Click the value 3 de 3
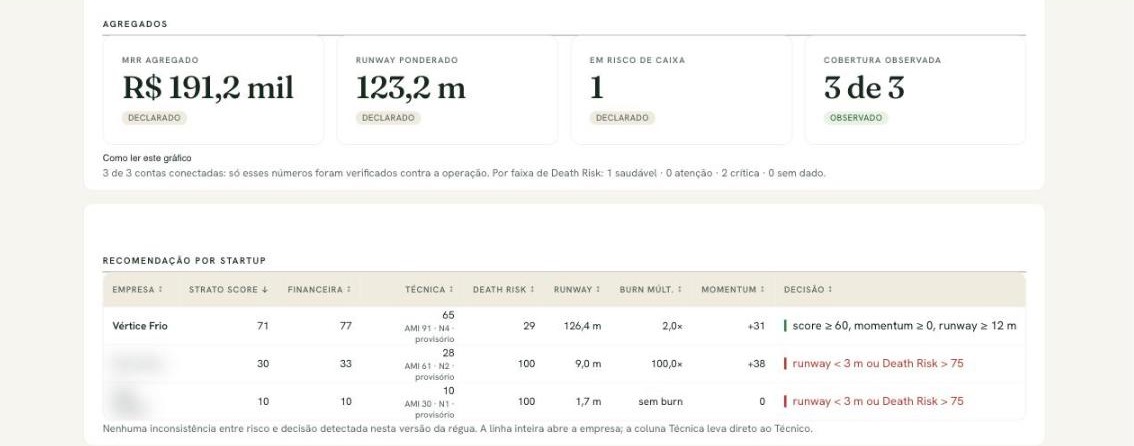This screenshot has width=1134, height=446. point(864,88)
